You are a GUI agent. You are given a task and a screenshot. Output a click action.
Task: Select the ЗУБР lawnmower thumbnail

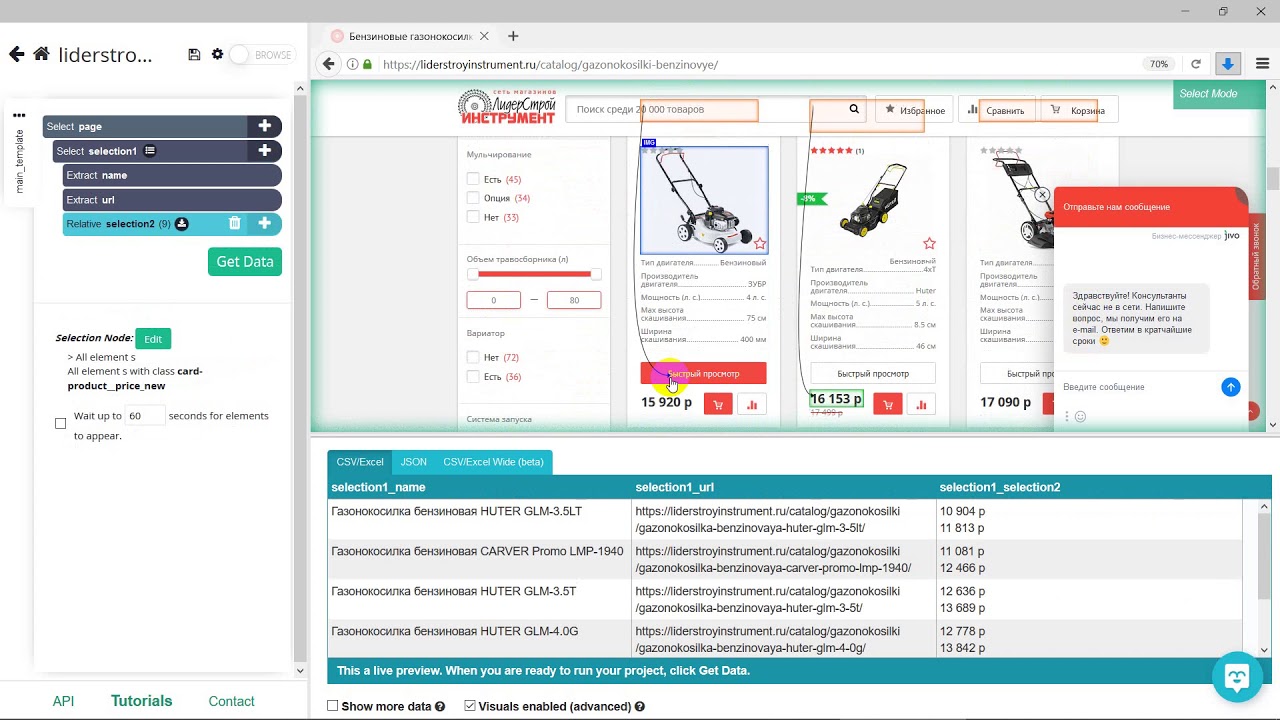(x=704, y=200)
